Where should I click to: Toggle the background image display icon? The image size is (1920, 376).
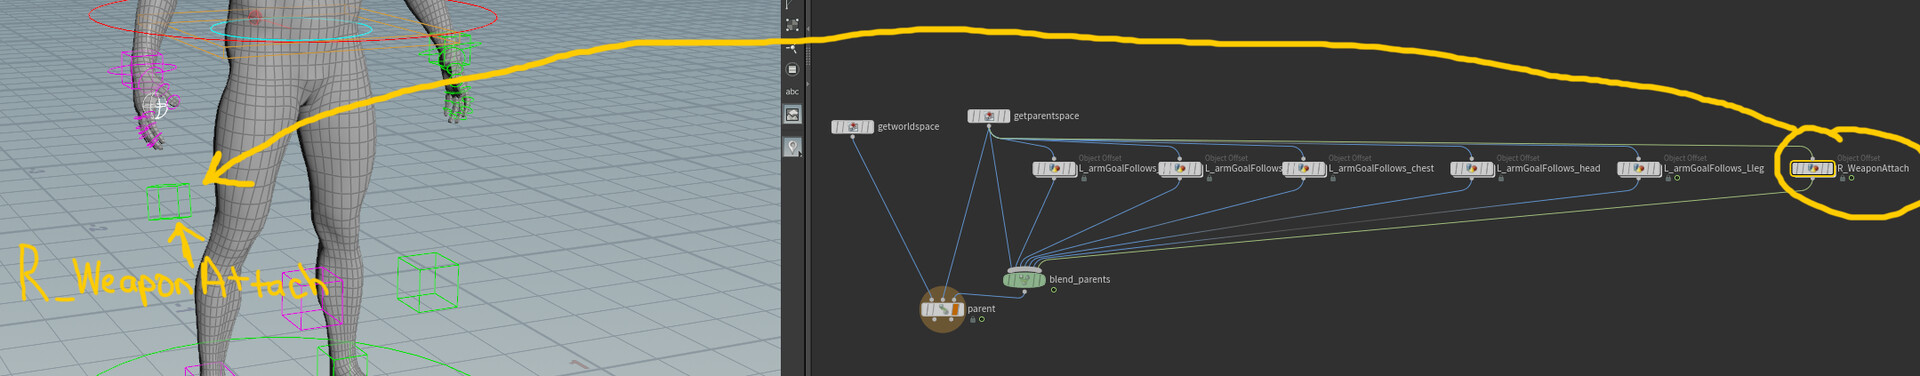[792, 115]
